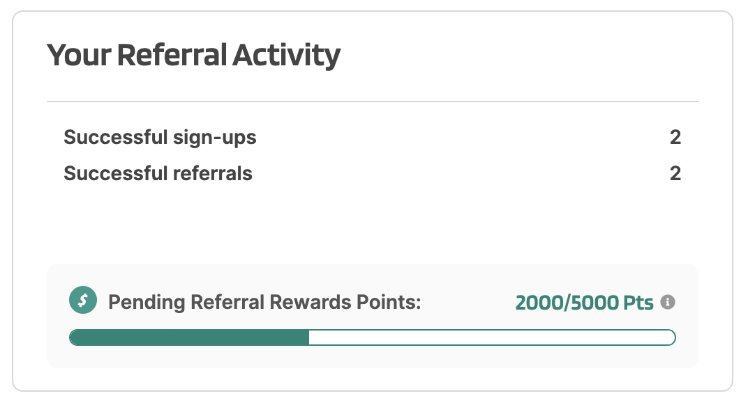Click the word Pts in points total
Viewport: 744px width, 398px height.
click(638, 302)
